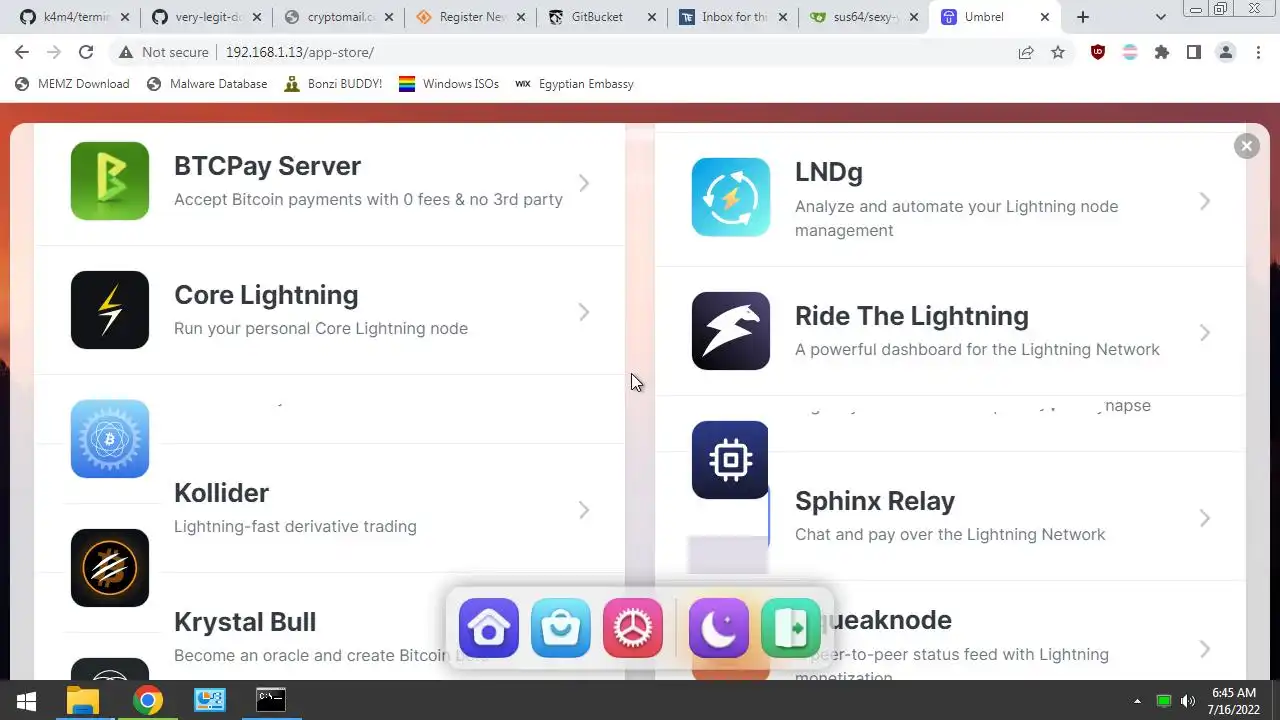1280x720 pixels.
Task: Share this page icon in address bar
Action: 1026,52
